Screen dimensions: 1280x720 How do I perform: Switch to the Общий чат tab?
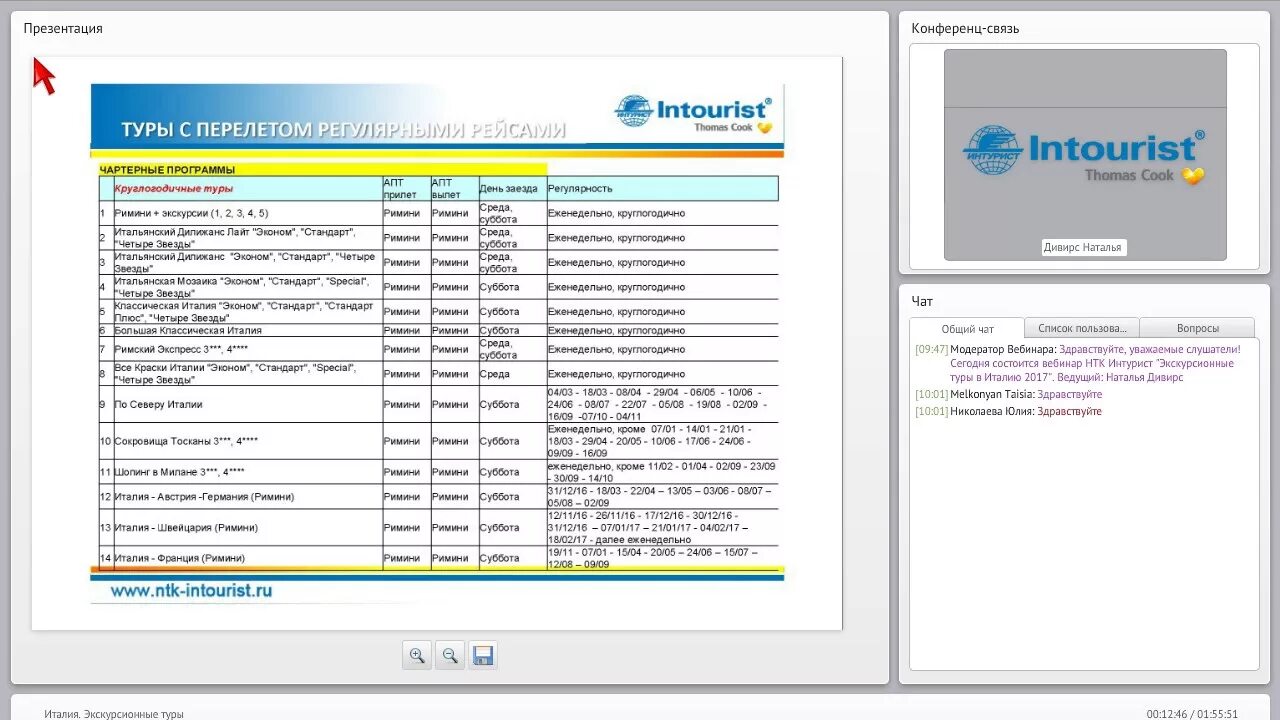tap(967, 328)
